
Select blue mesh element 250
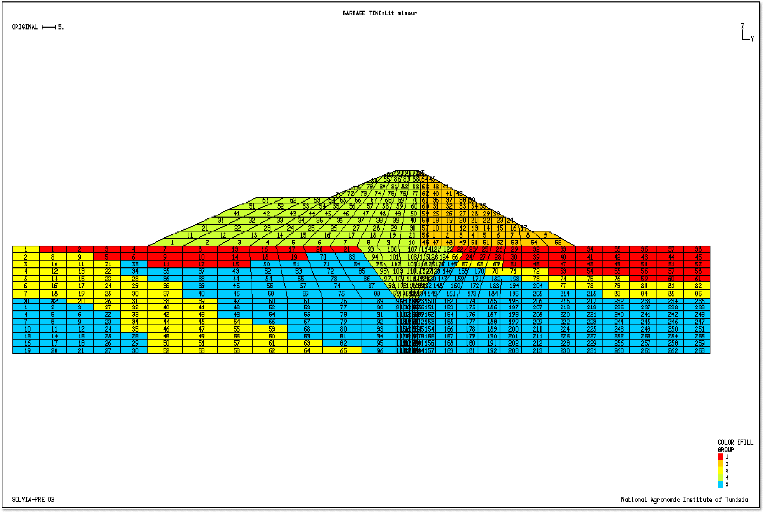(x=670, y=329)
